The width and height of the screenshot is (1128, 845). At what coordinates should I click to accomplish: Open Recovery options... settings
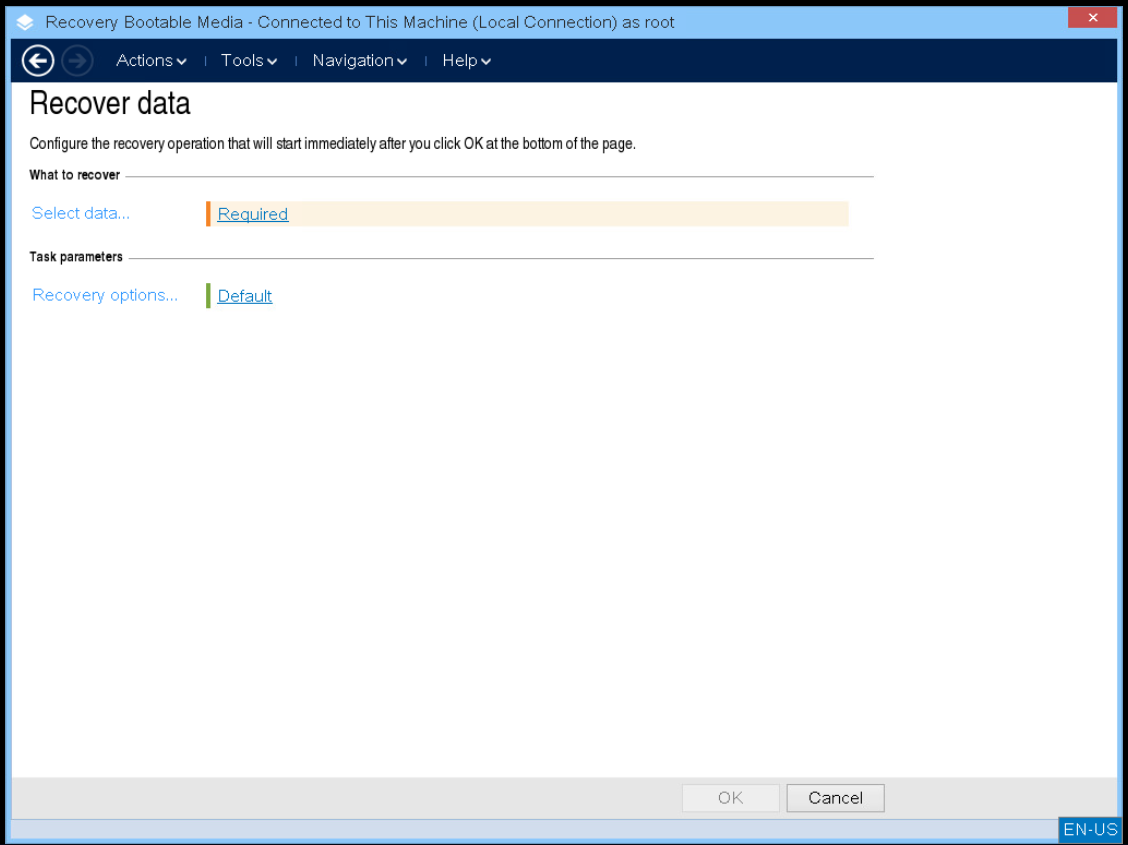pyautogui.click(x=104, y=295)
